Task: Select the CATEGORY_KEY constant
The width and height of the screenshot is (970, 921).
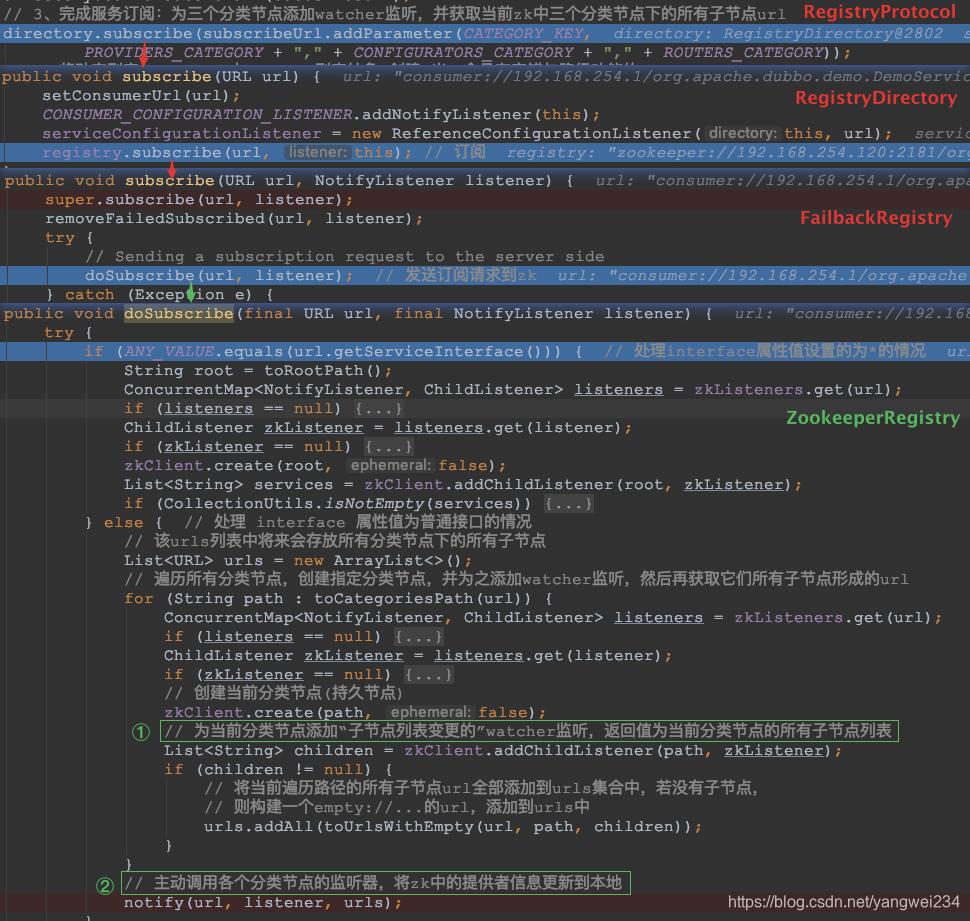Action: pyautogui.click(x=523, y=33)
